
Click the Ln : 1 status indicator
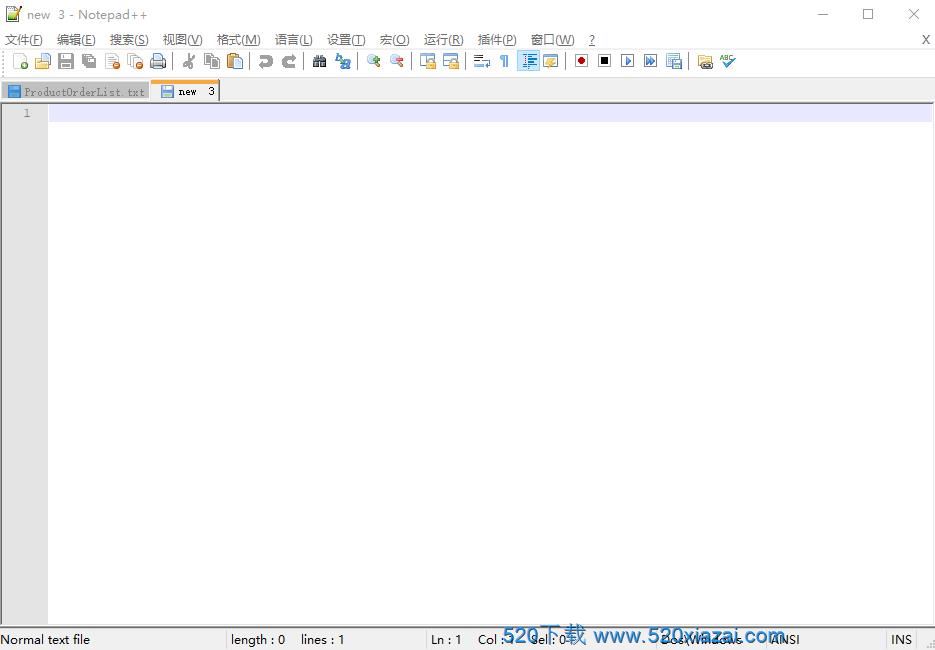[x=446, y=640]
